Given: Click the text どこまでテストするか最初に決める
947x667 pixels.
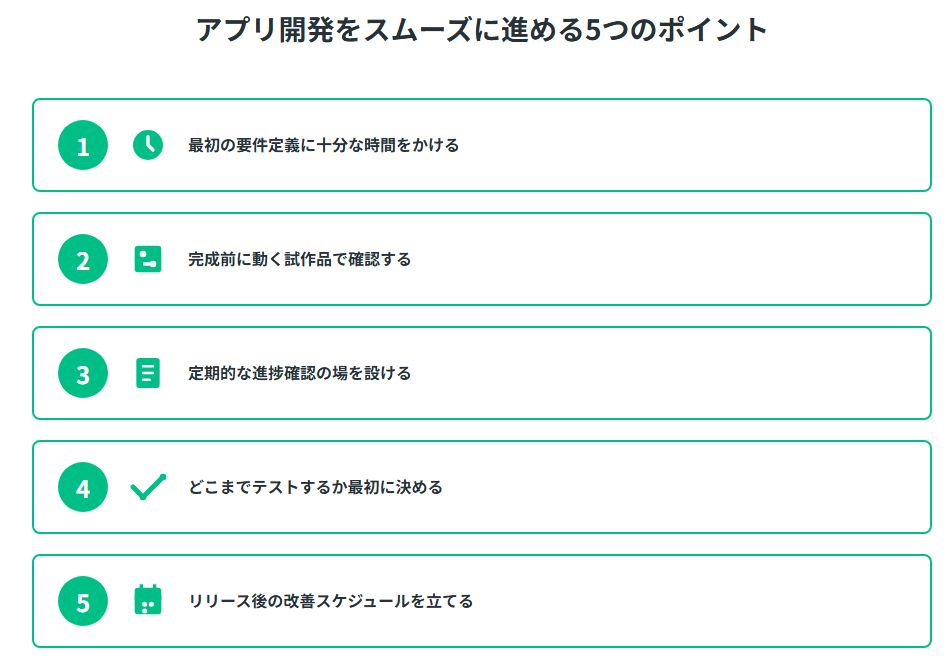Looking at the screenshot, I should (315, 487).
